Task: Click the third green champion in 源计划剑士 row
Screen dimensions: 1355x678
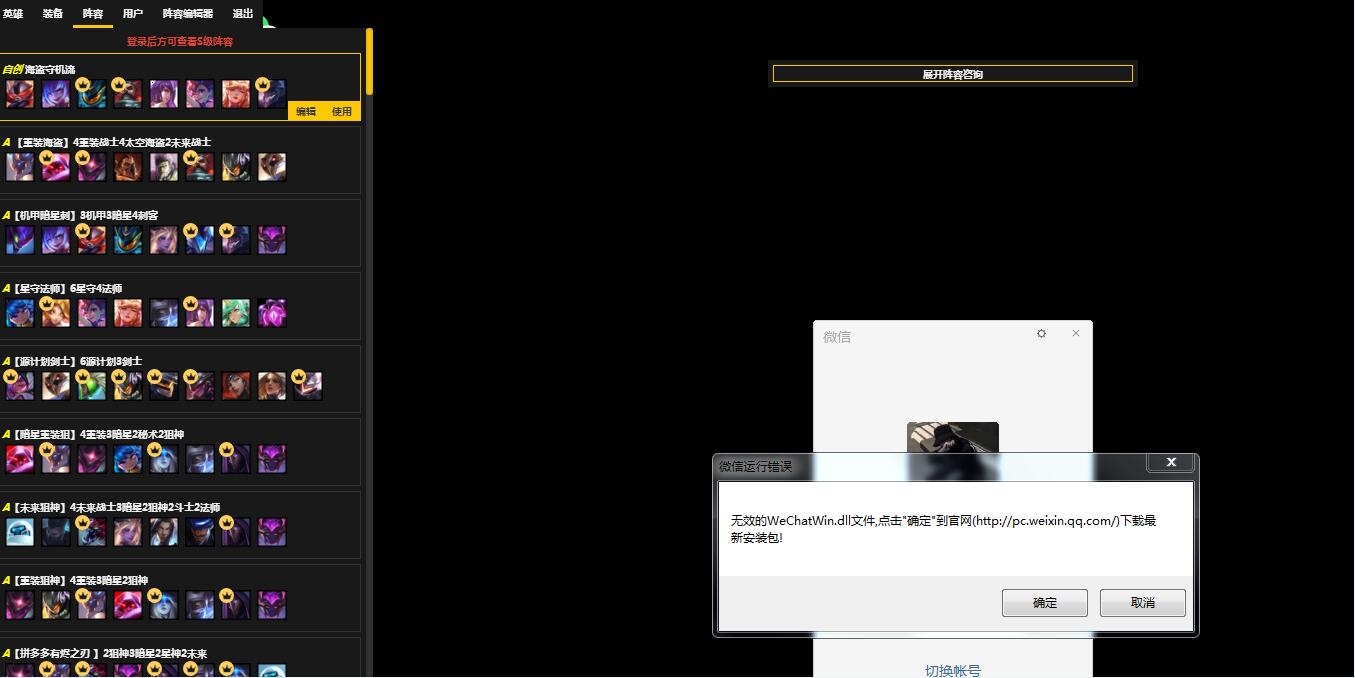Action: [92, 386]
